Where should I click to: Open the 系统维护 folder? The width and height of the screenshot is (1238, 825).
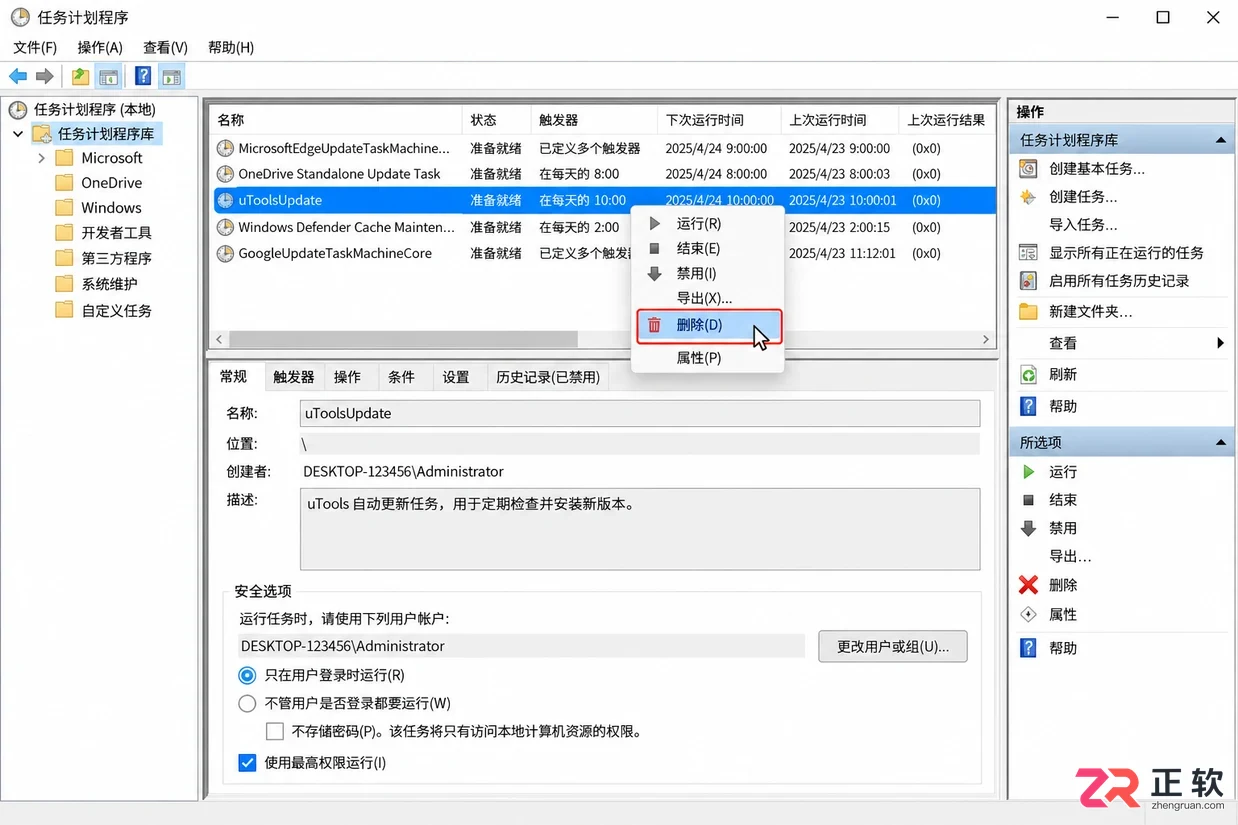point(109,284)
